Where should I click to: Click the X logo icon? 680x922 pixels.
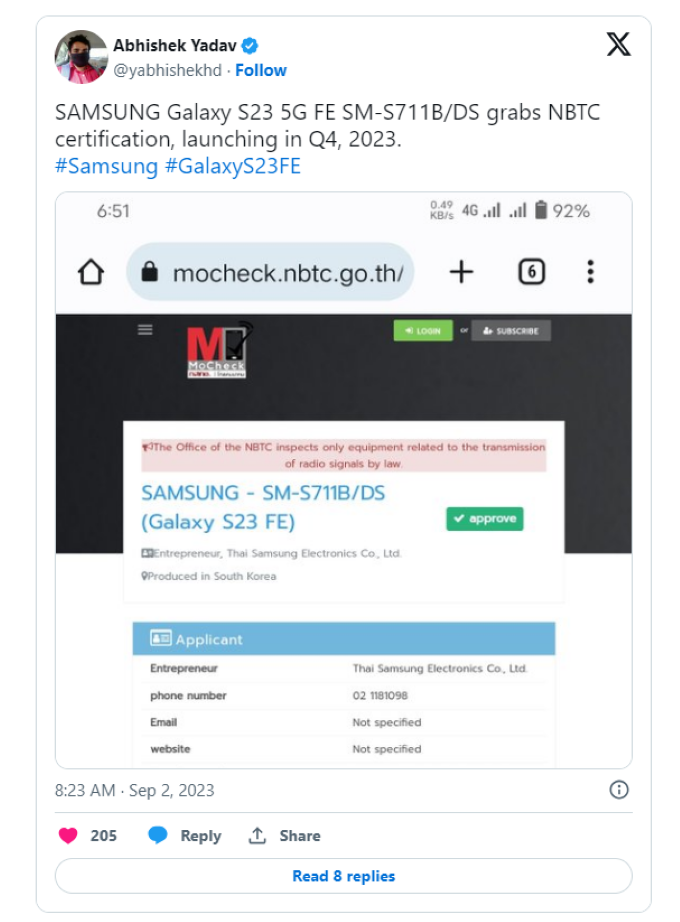(618, 45)
